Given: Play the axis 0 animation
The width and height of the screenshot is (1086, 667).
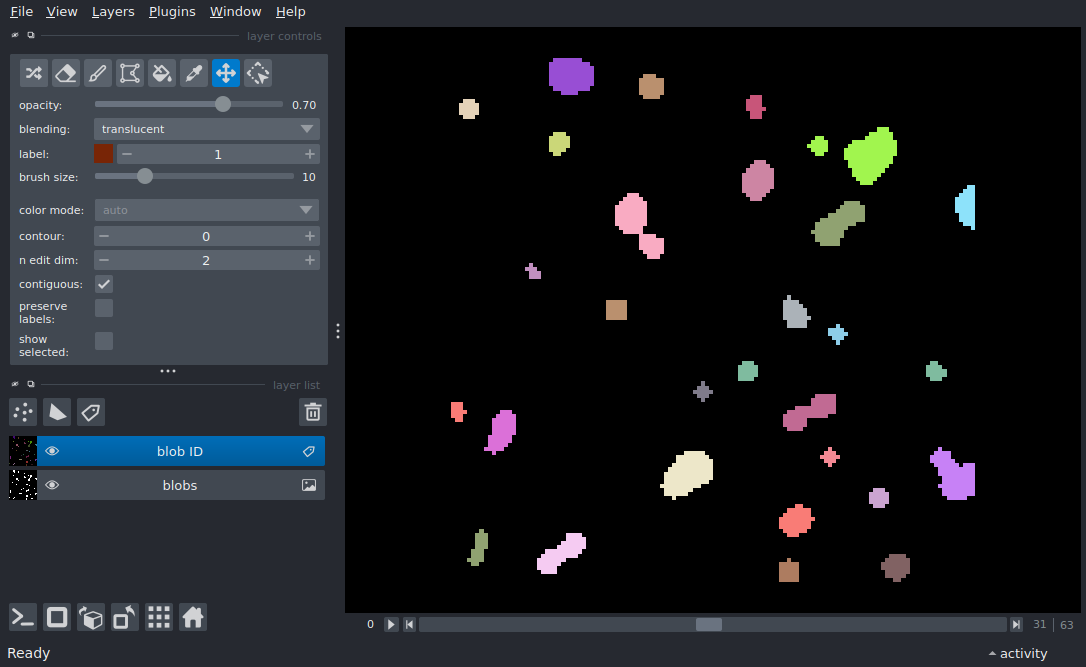Looking at the screenshot, I should point(391,625).
